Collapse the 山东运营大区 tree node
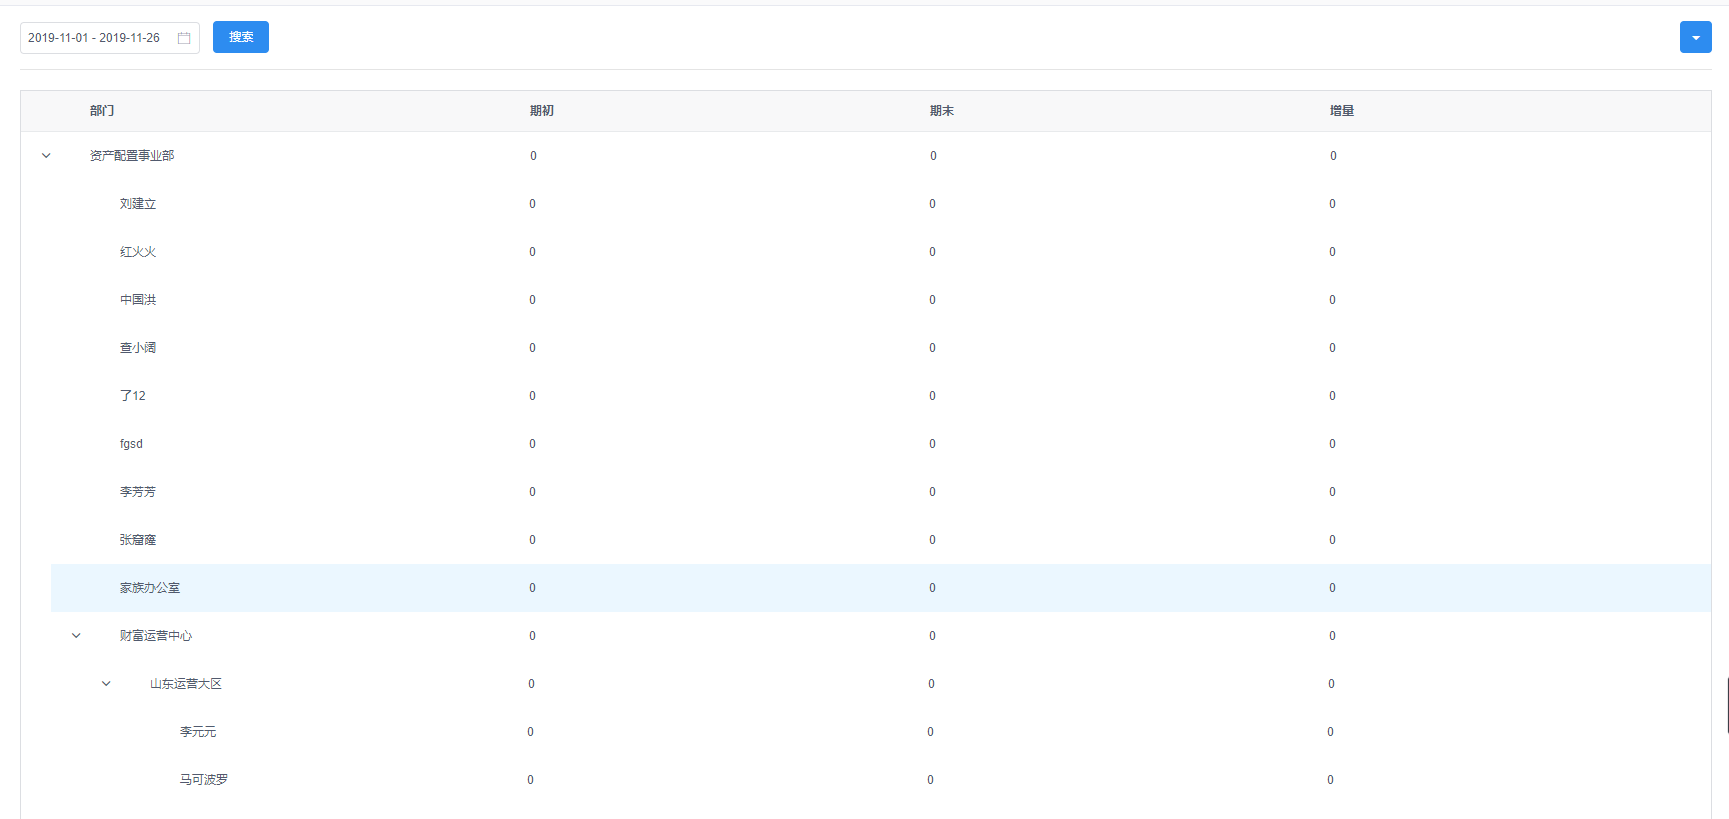Image resolution: width=1729 pixels, height=819 pixels. 106,684
